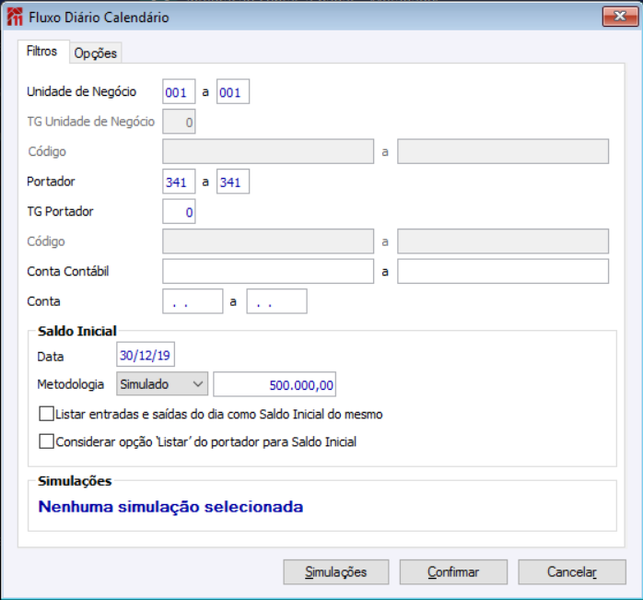Click the Cancelar button
The image size is (643, 600).
point(572,572)
